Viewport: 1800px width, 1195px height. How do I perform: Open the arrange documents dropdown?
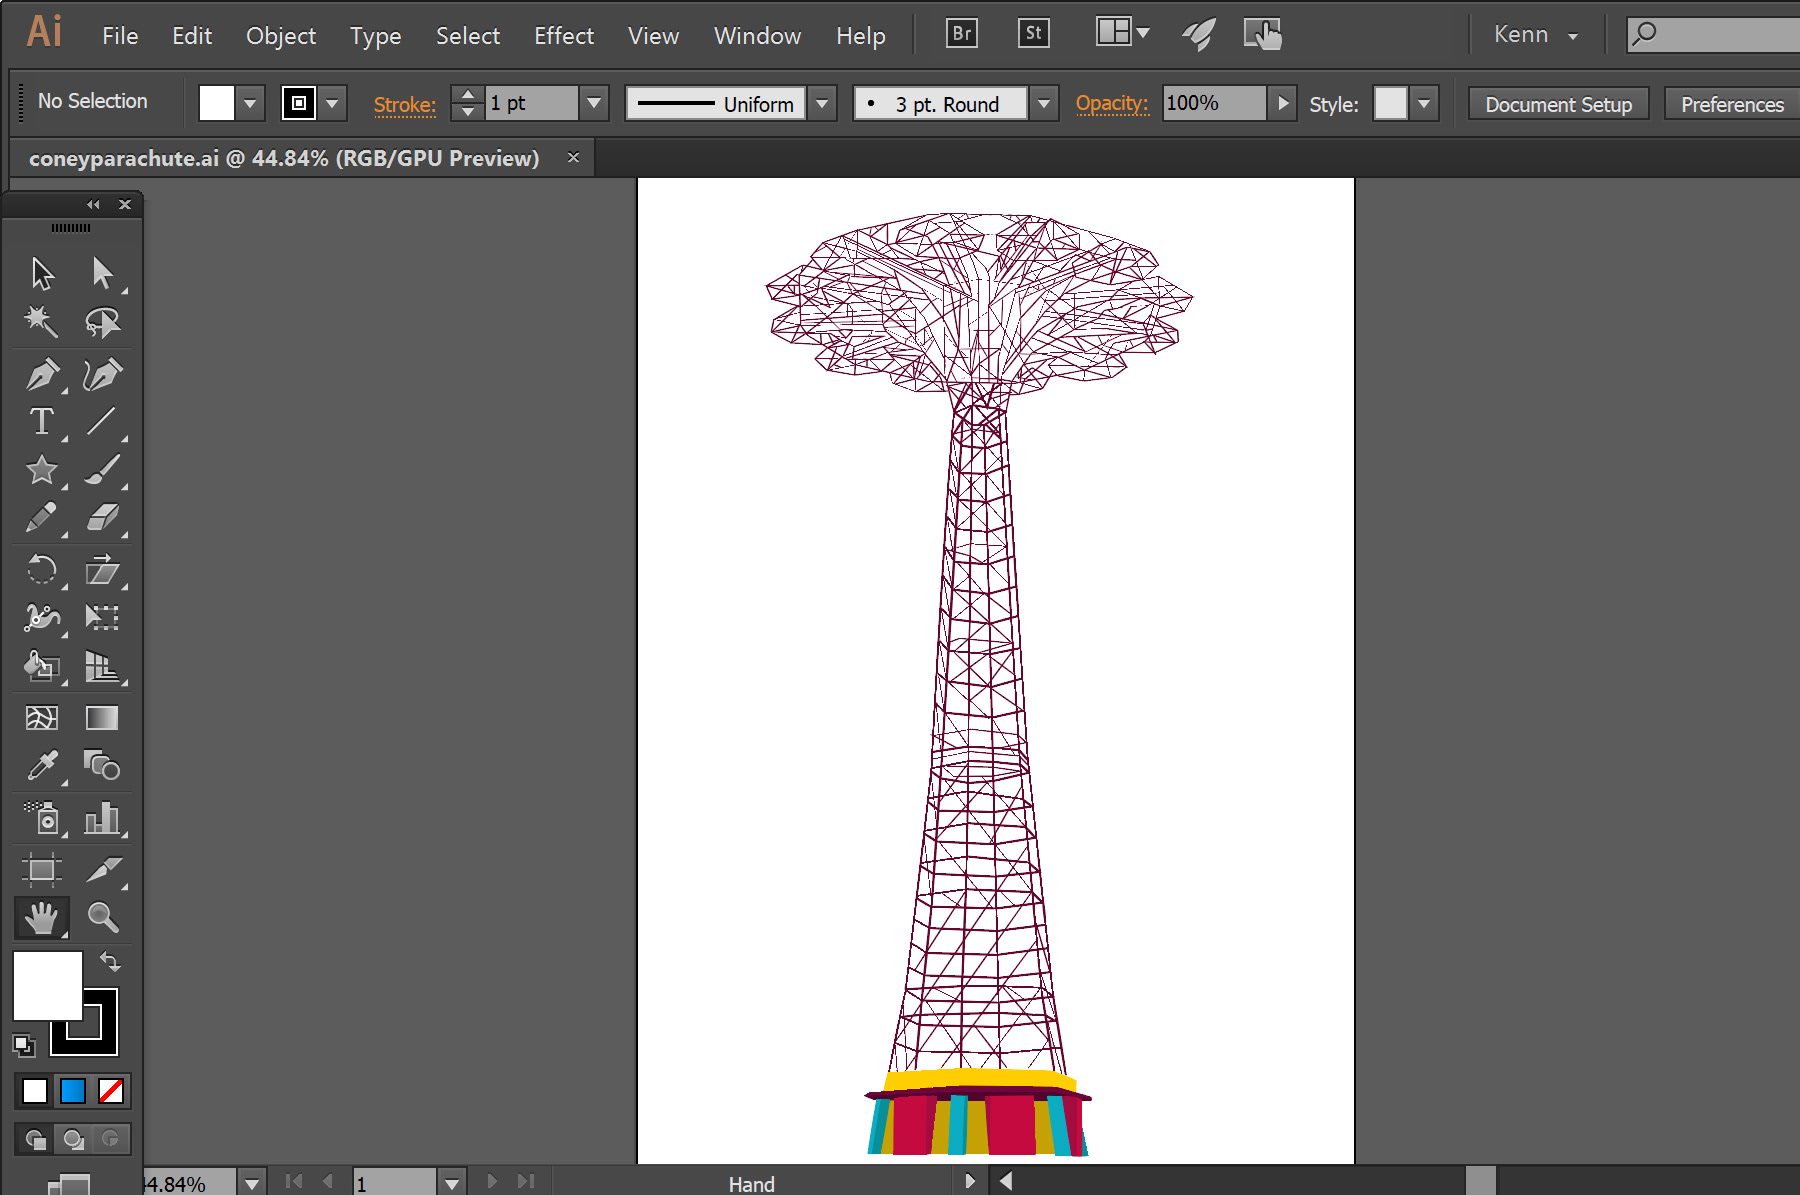[1122, 32]
